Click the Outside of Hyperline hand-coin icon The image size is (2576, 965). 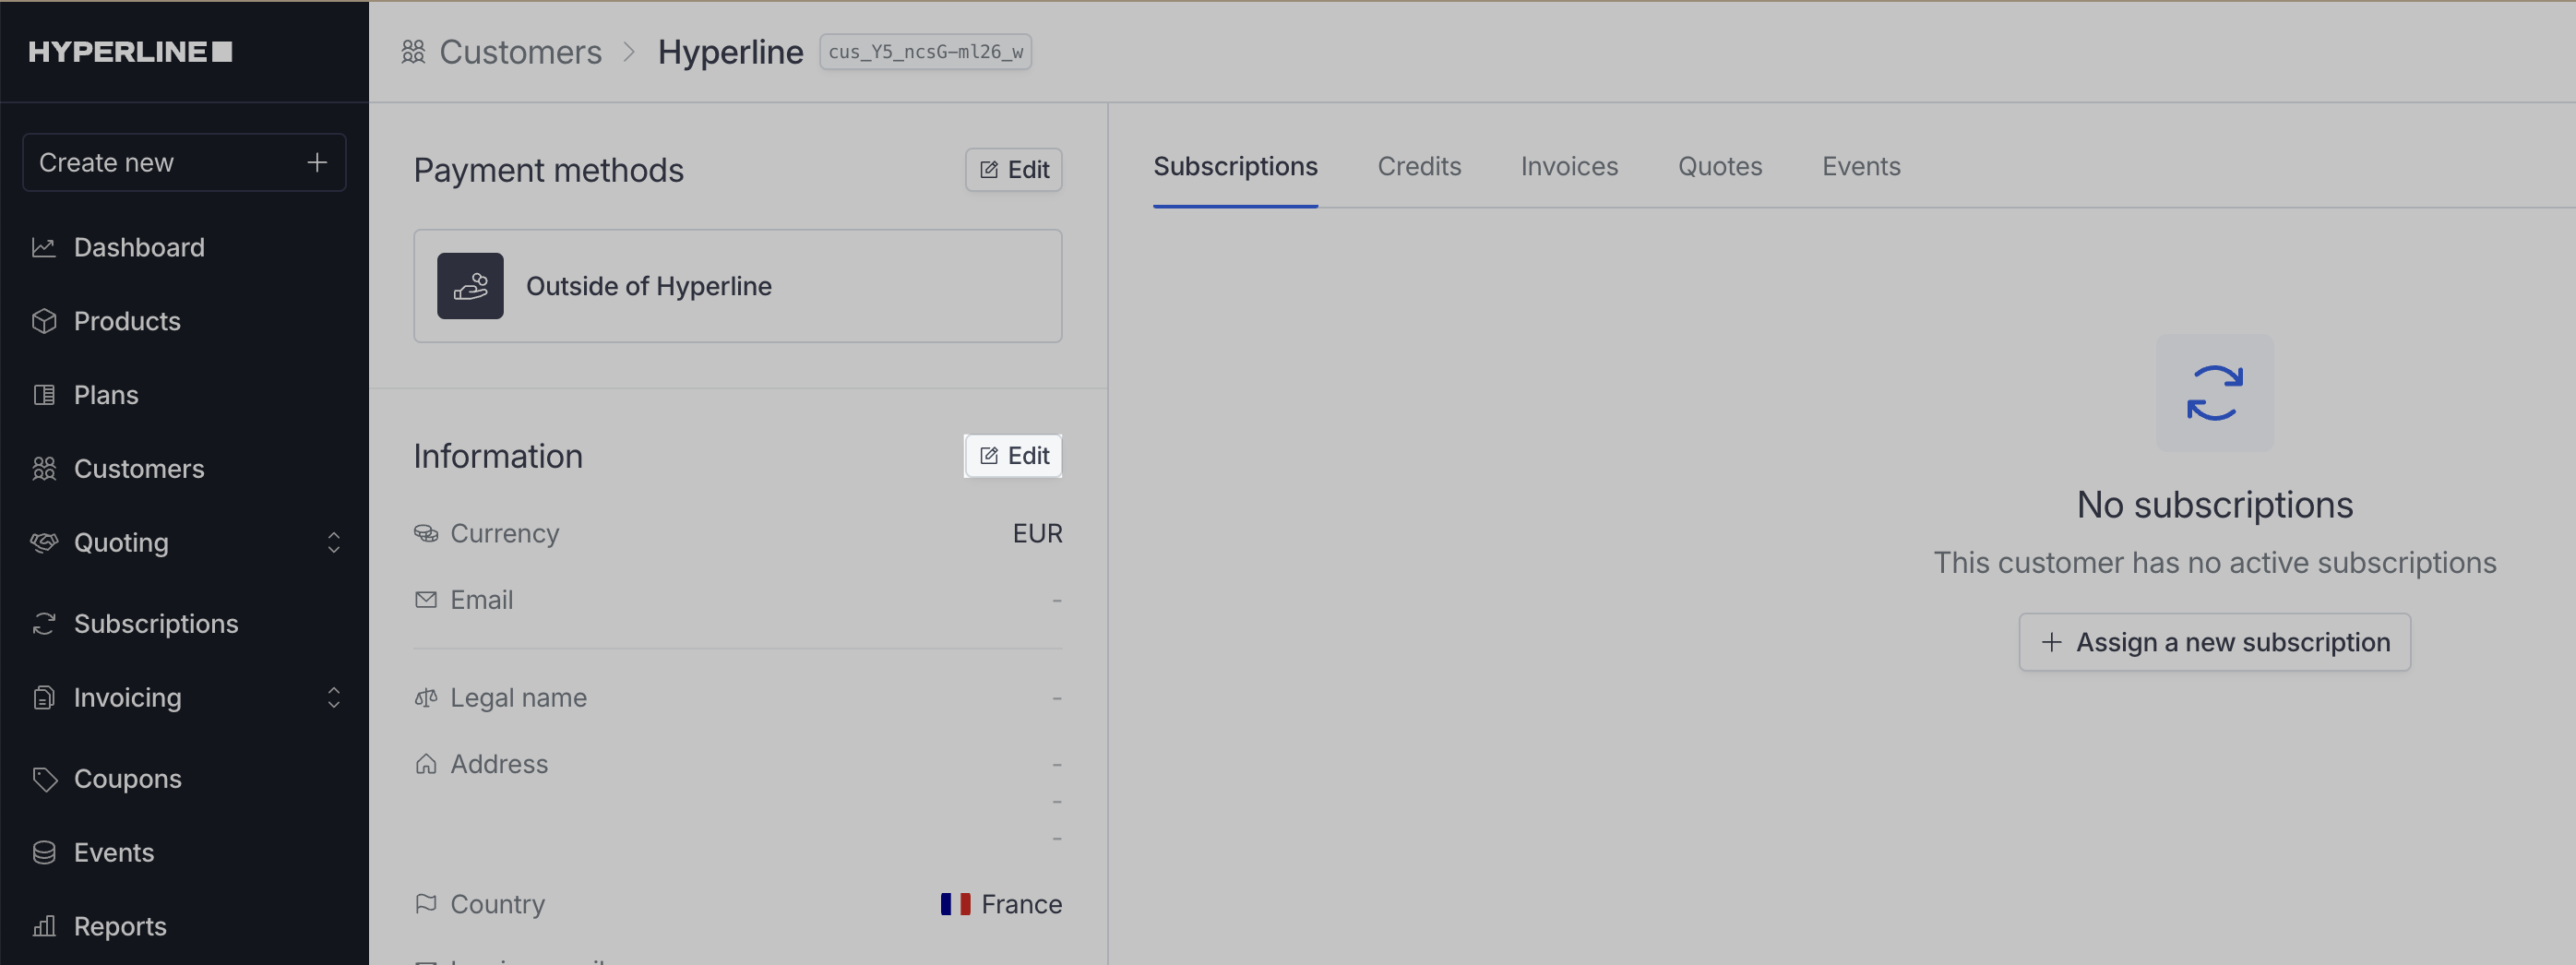coord(470,286)
